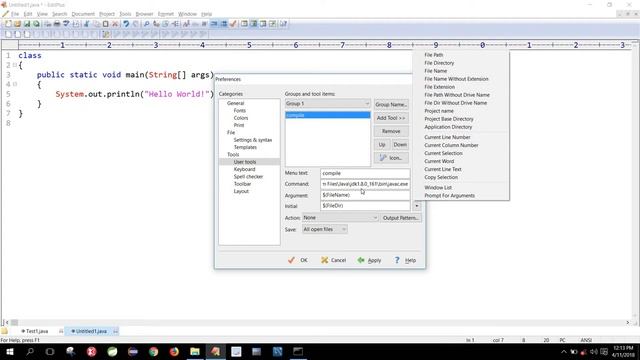Click the Group Name... button
The height and width of the screenshot is (360, 640).
click(391, 104)
